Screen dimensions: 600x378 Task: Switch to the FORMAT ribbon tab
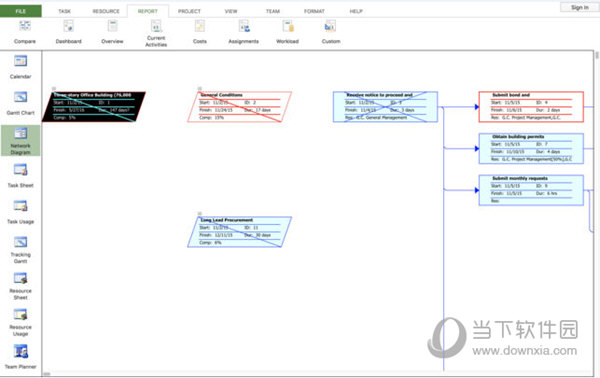pos(314,11)
